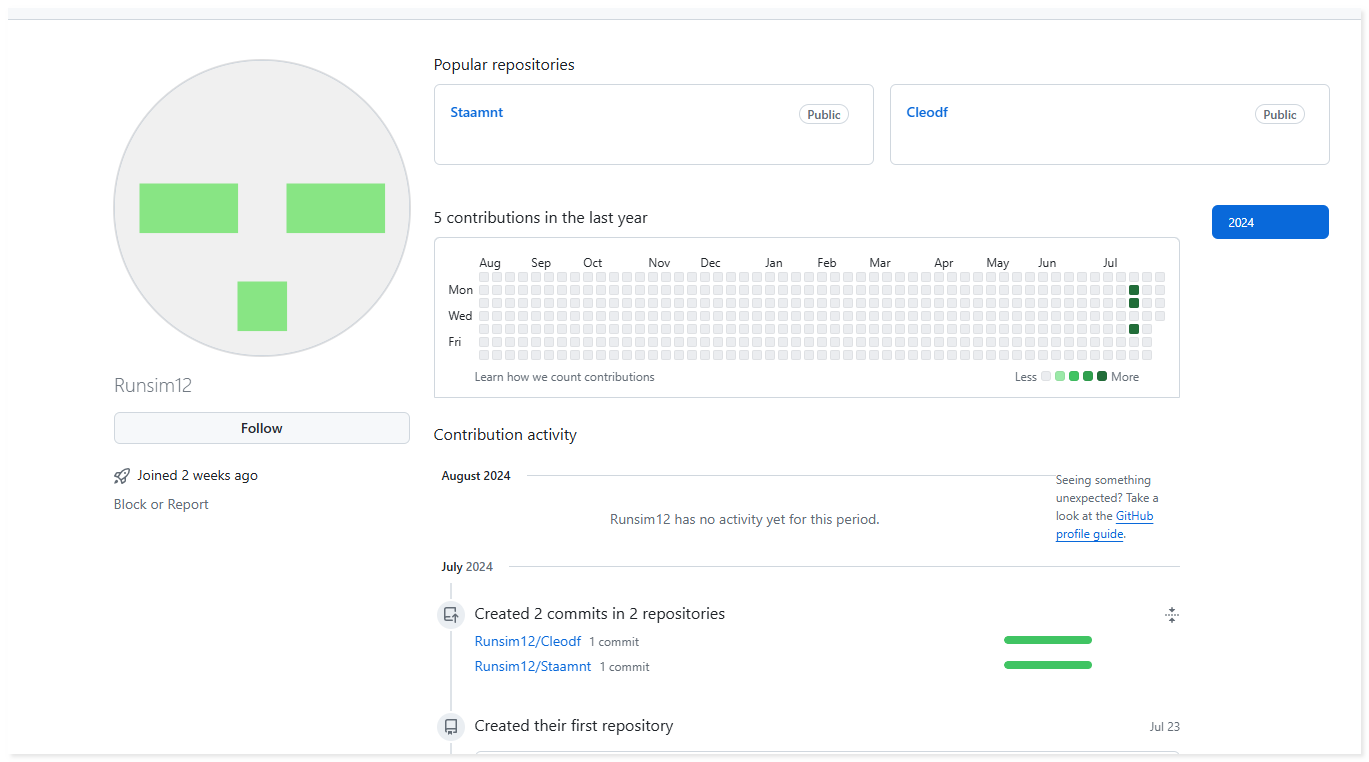The image size is (1369, 762).
Task: Click Learn how we count contributions
Action: [x=564, y=377]
